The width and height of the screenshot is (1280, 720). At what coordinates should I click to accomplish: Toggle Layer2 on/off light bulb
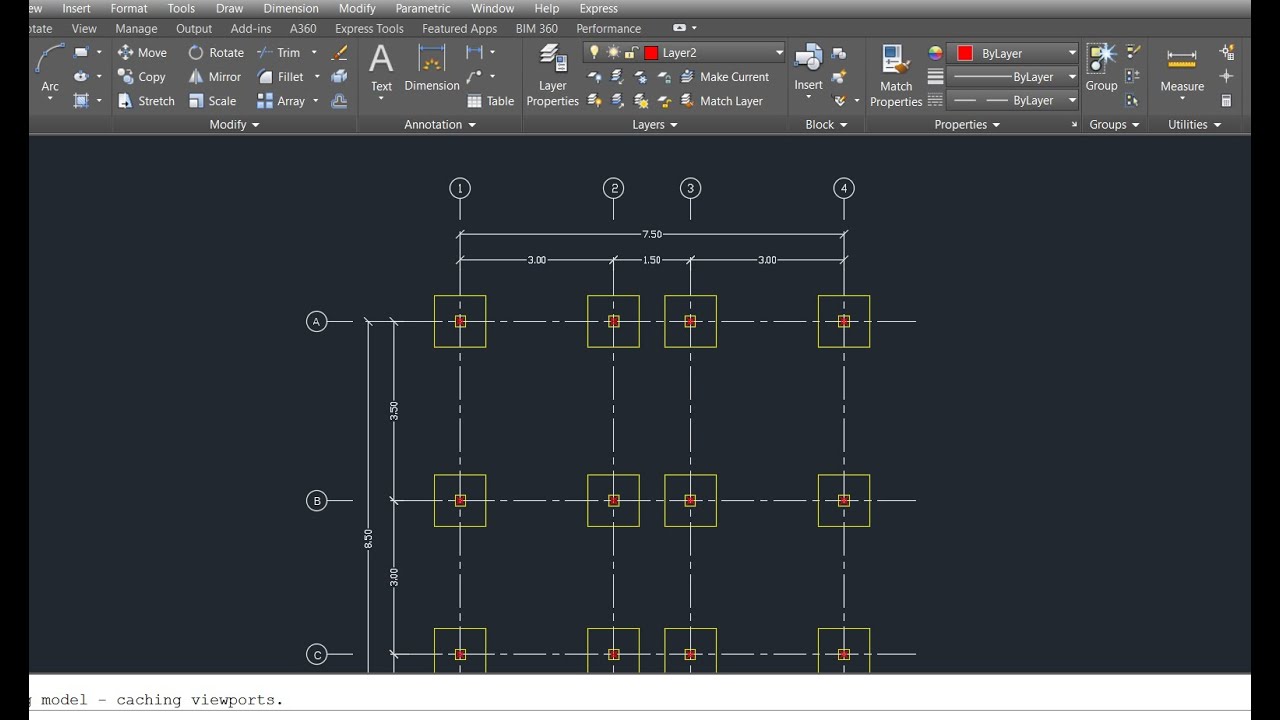pyautogui.click(x=594, y=52)
